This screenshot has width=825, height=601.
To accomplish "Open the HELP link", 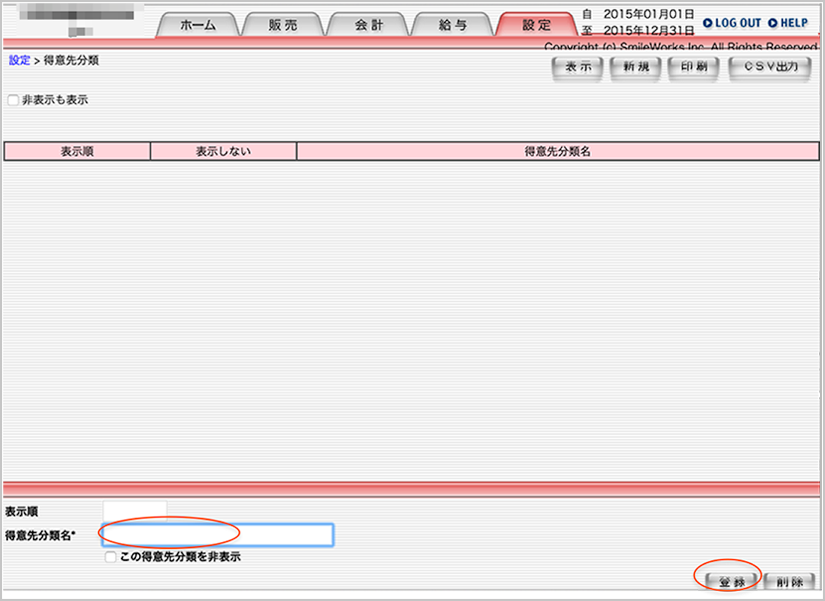I will pos(788,23).
